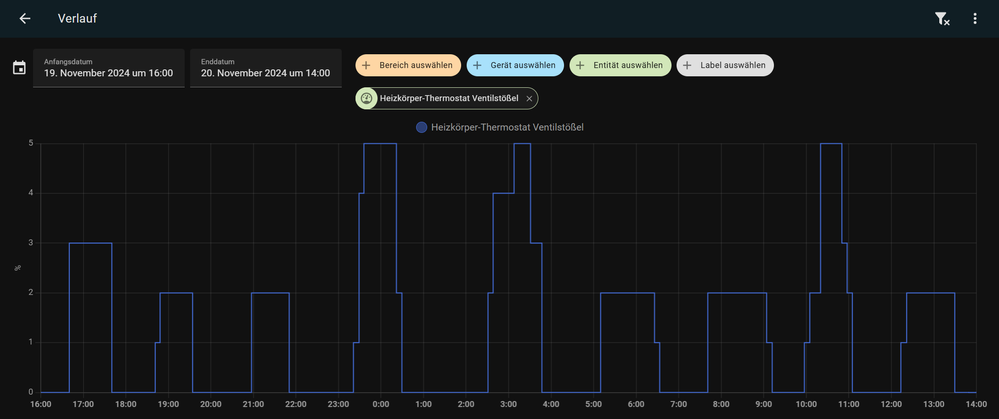999x419 pixels.
Task: Click the thermostat entity icon in chip
Action: (367, 98)
